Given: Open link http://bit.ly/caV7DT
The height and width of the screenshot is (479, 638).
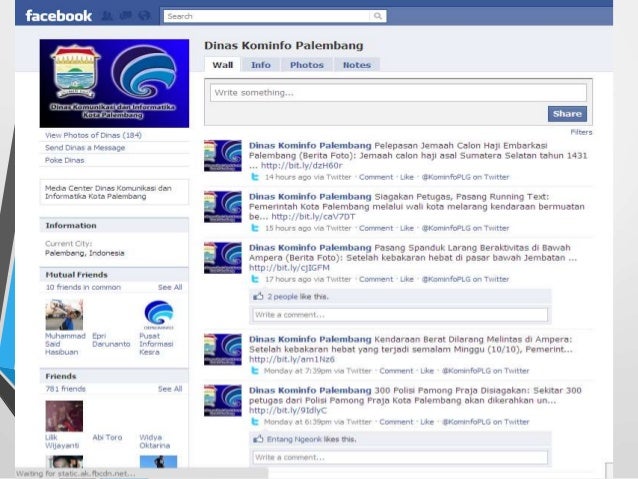Looking at the screenshot, I should tap(313, 217).
